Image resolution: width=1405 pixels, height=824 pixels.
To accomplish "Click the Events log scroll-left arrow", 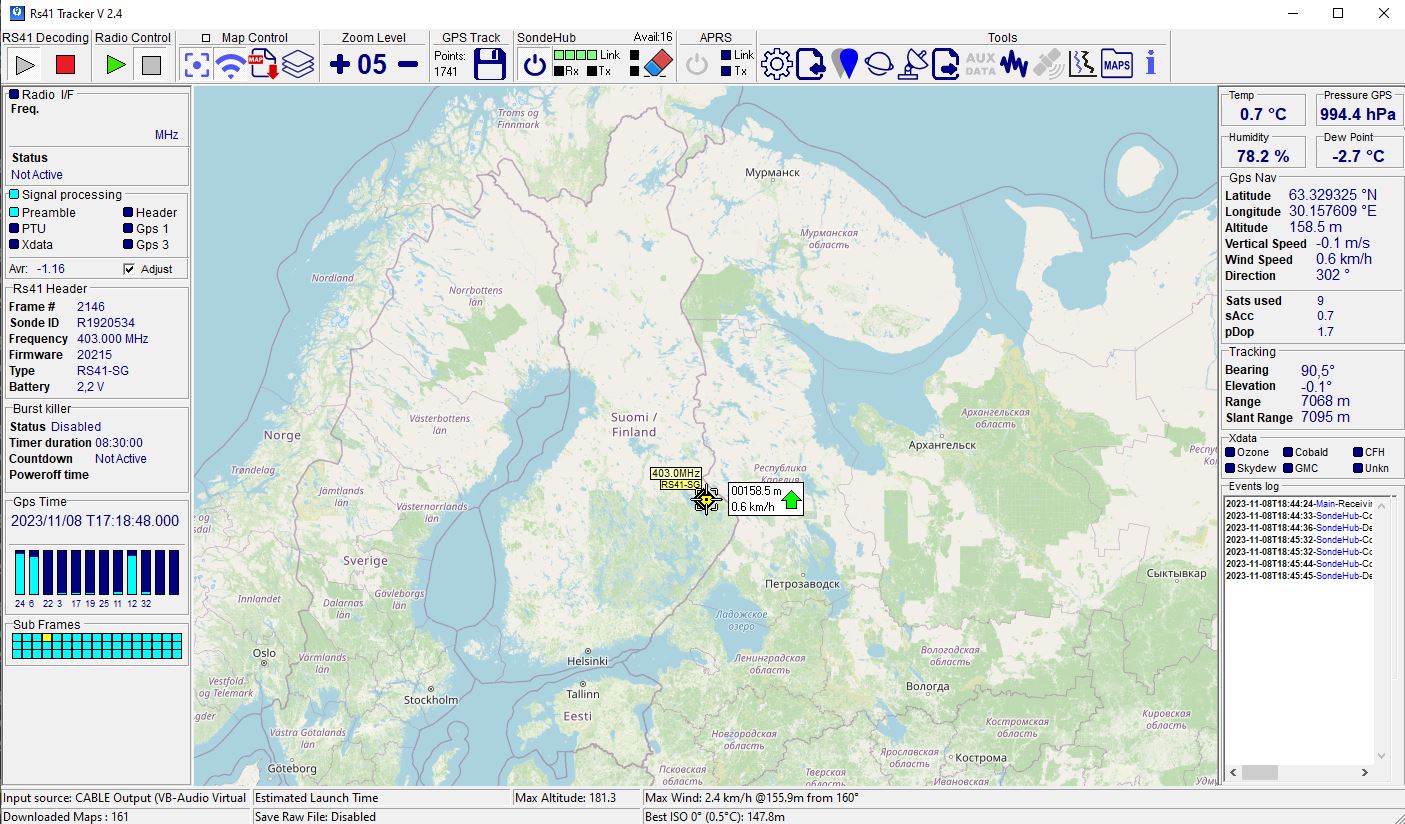I will (1232, 773).
